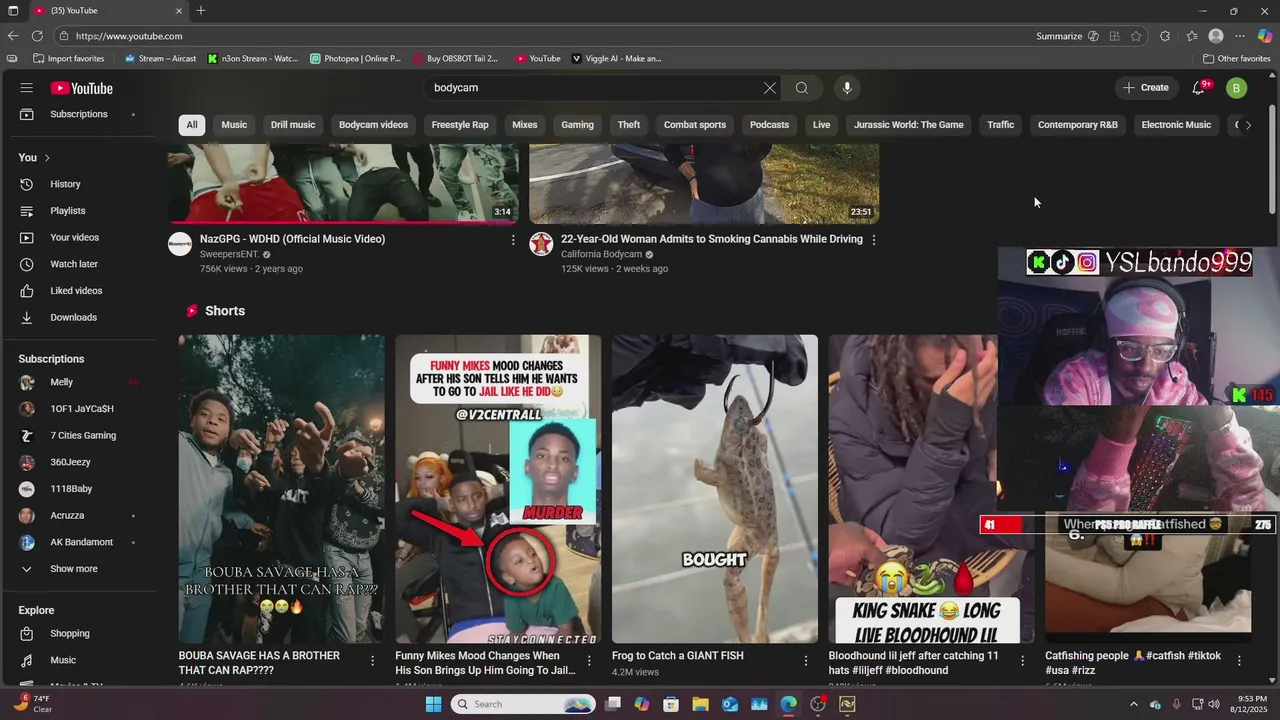
Task: Open the 22-Year-Old Woman Cannabis video
Action: coord(711,239)
